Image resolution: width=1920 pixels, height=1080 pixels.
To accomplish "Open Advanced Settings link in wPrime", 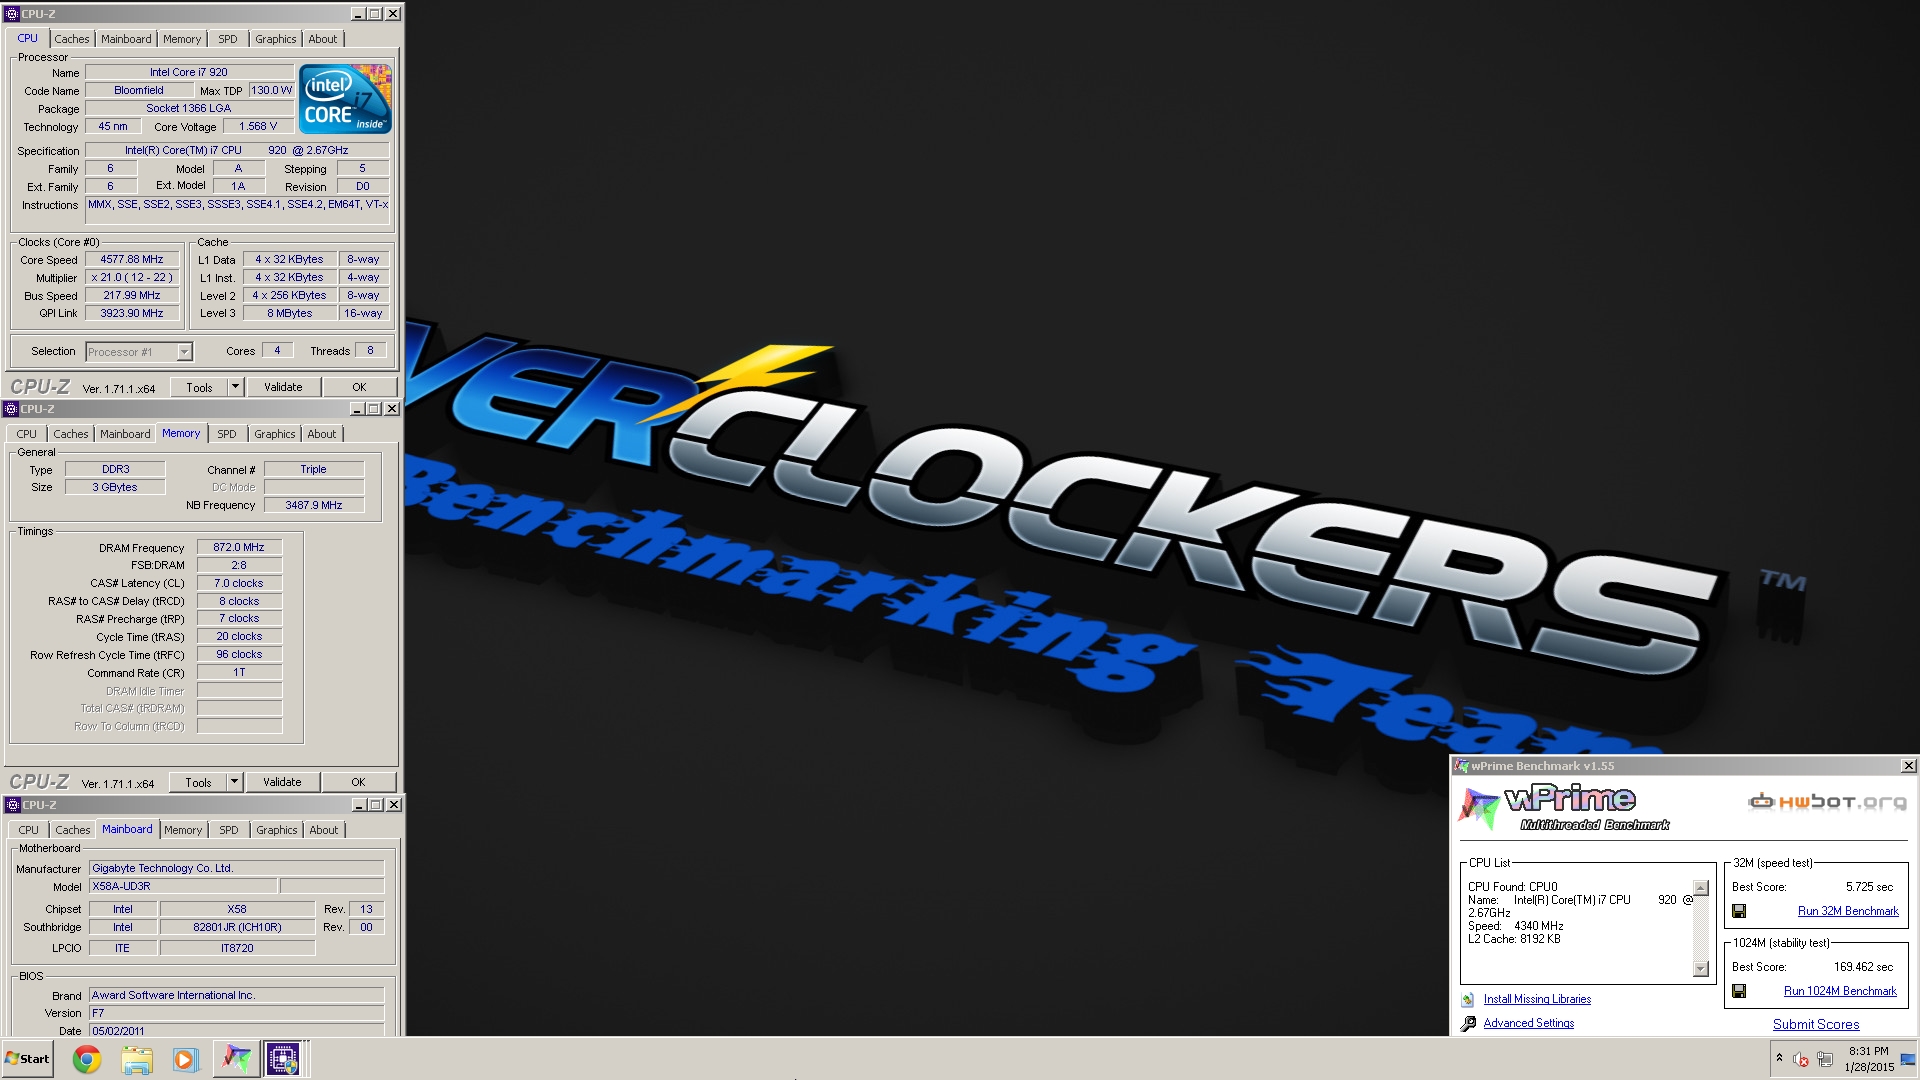I will click(1528, 1023).
